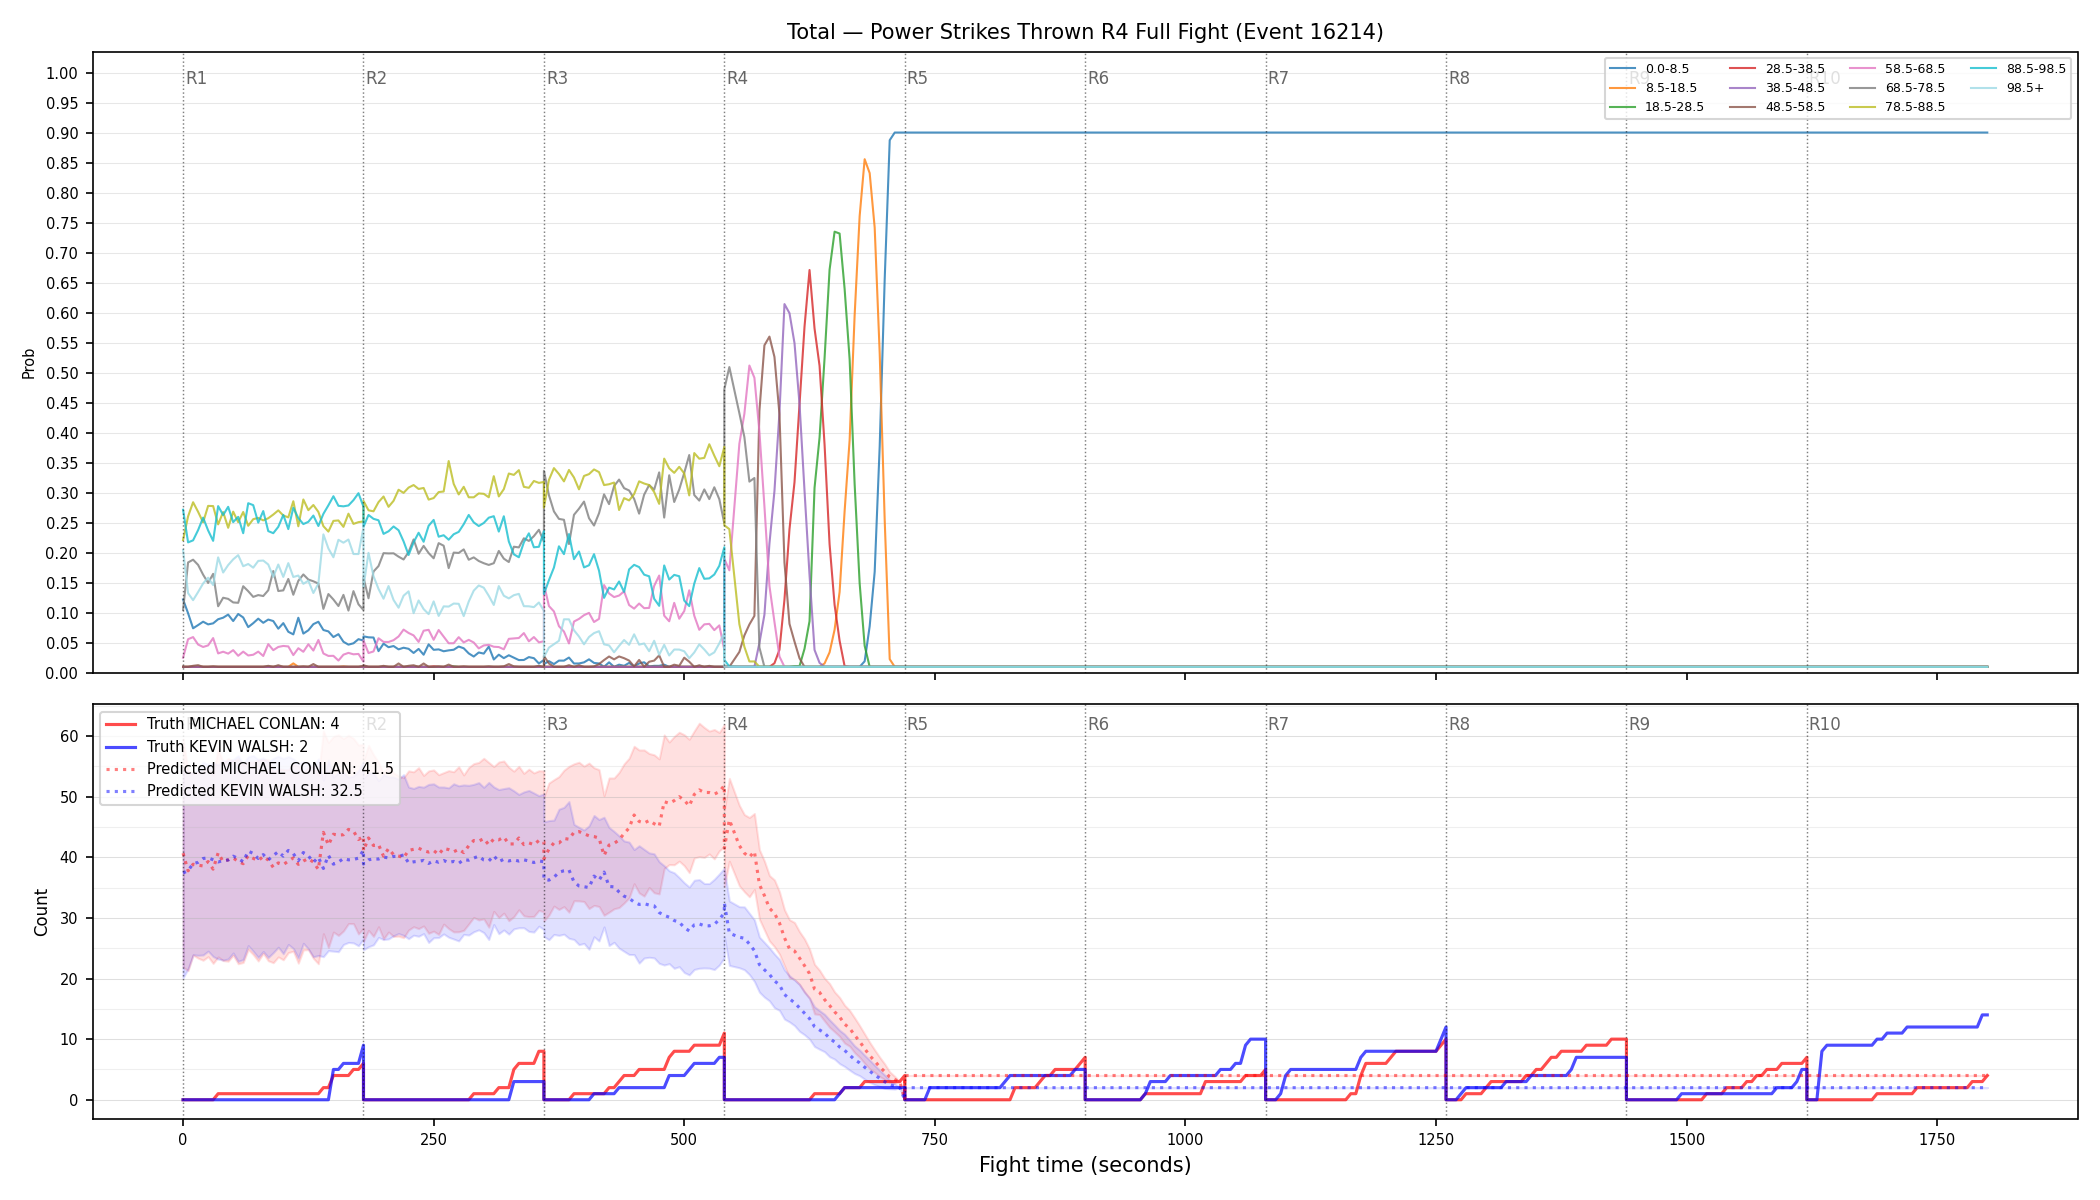The width and height of the screenshot is (2100, 1200).
Task: Click the 1250 tick on time axis
Action: 1436,1139
